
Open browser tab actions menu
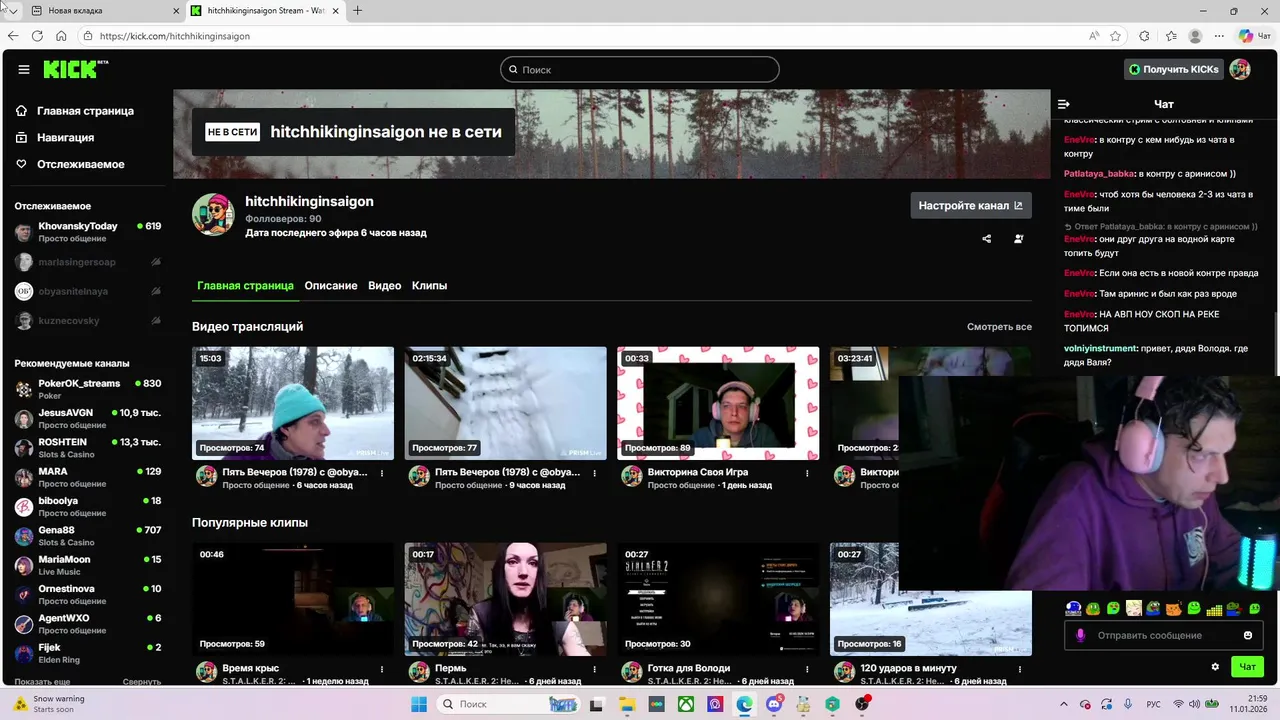click(12, 11)
